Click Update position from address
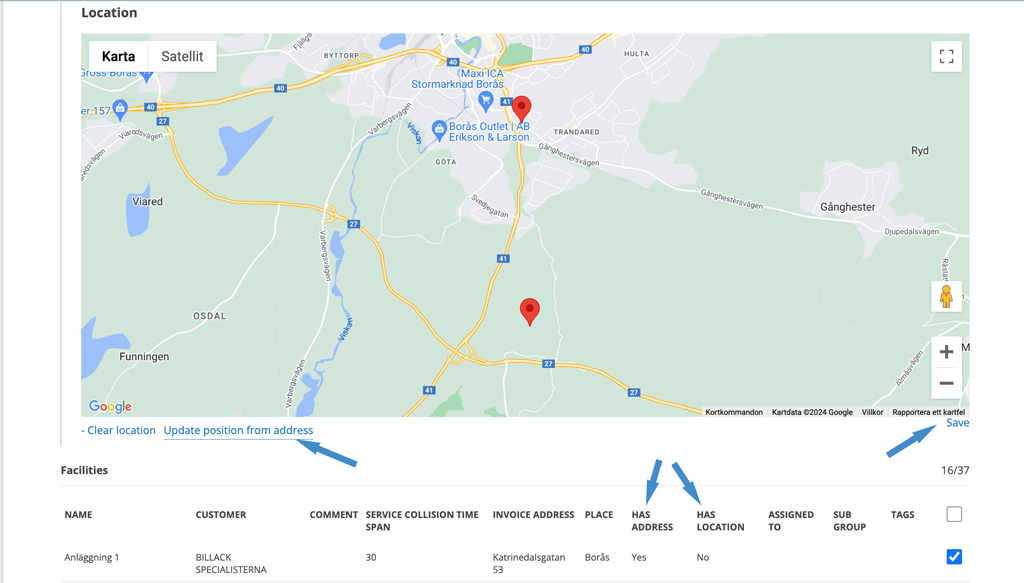The height and width of the screenshot is (583, 1024). click(238, 430)
